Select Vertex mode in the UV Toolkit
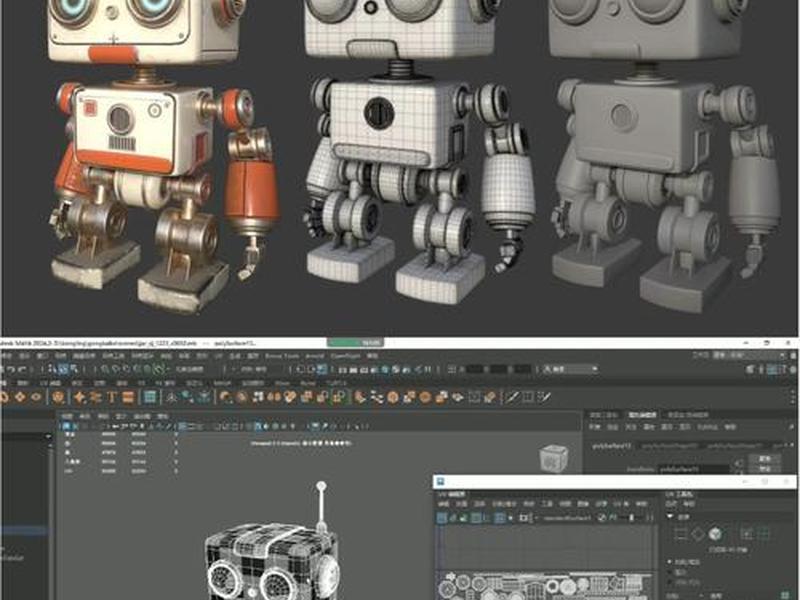This screenshot has height=600, width=800. click(680, 534)
